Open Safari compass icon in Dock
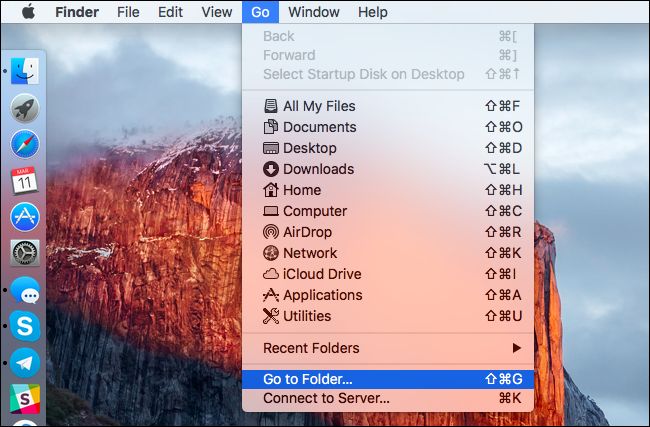This screenshot has width=650, height=427. 25,144
